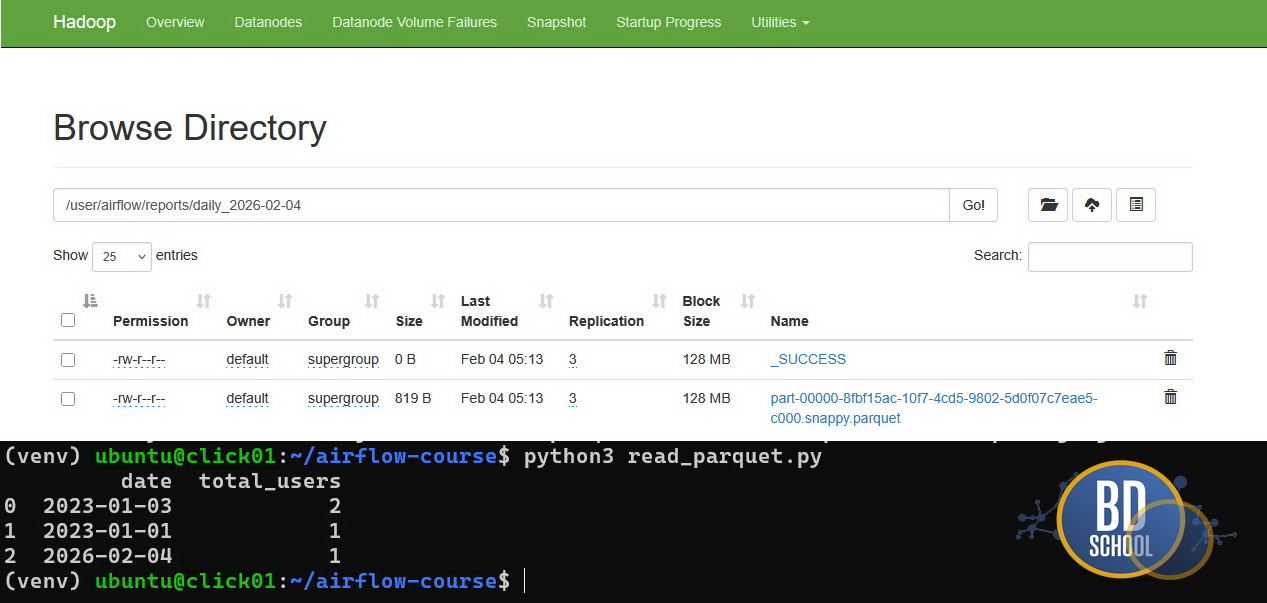The image size is (1267, 603).
Task: Focus the Search text box
Action: [x=1110, y=256]
